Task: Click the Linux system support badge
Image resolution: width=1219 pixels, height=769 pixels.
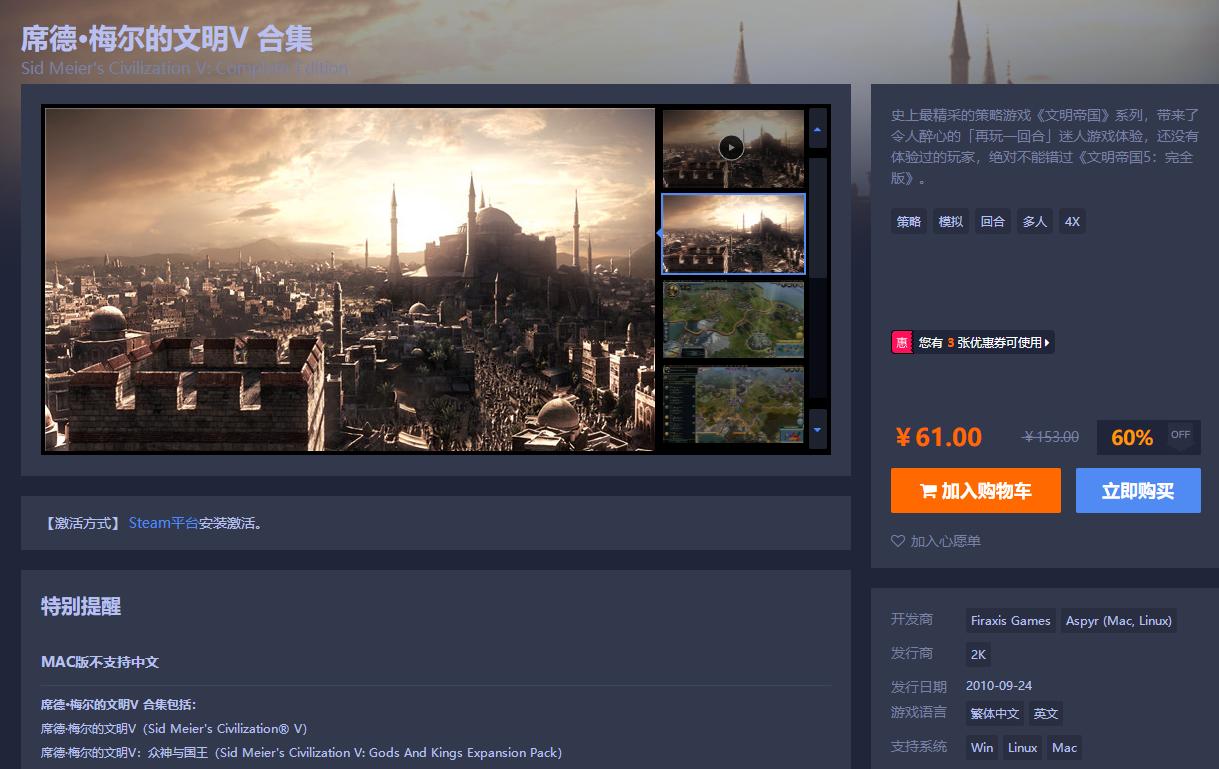Action: pos(1022,747)
